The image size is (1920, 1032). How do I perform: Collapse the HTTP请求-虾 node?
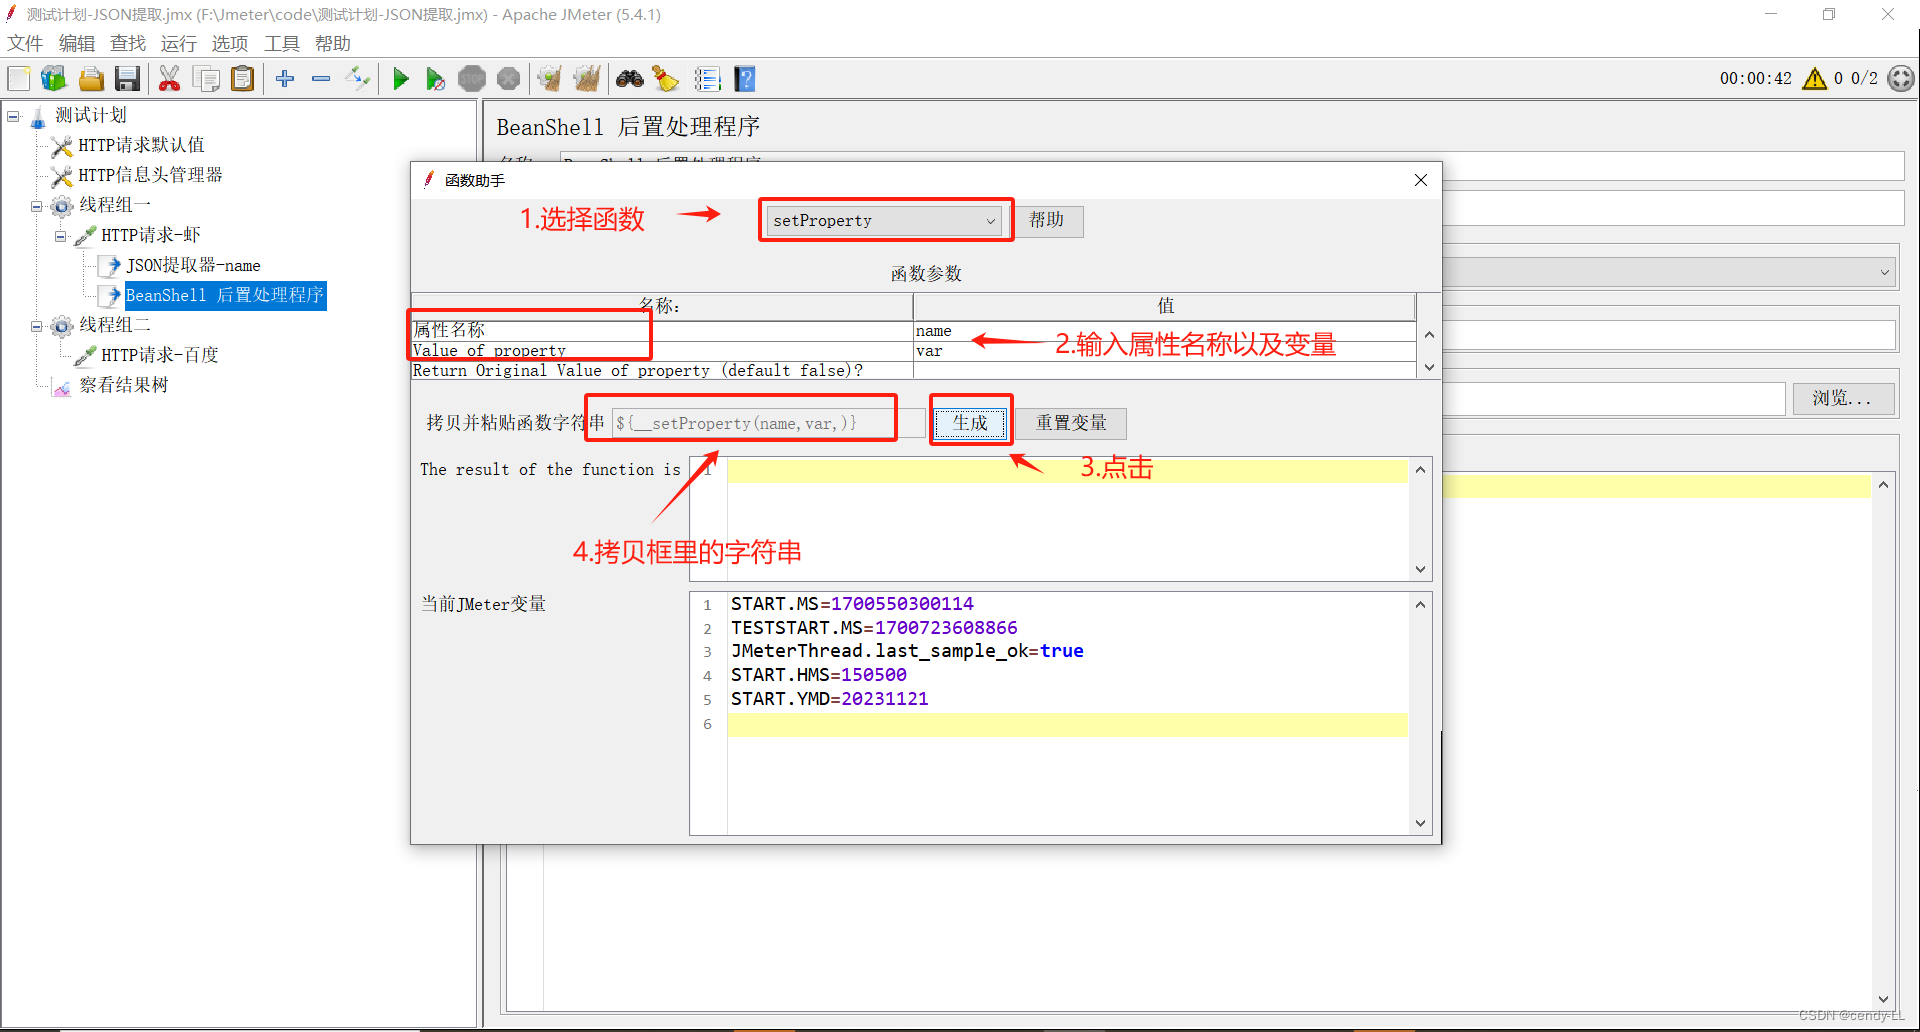(60, 237)
